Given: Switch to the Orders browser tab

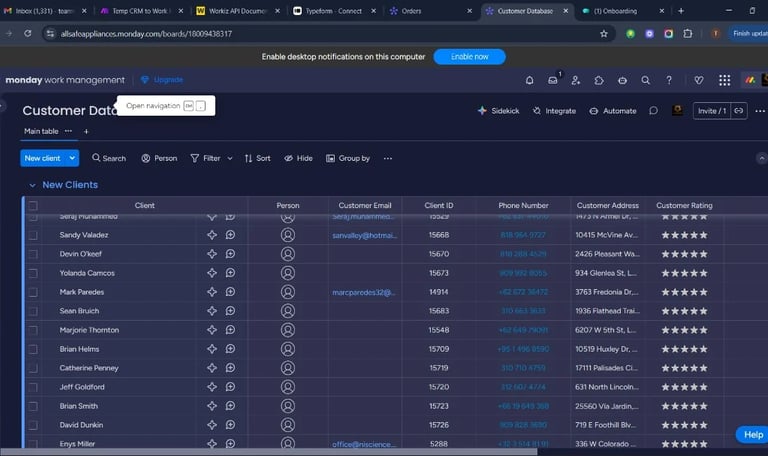Looking at the screenshot, I should tap(411, 11).
